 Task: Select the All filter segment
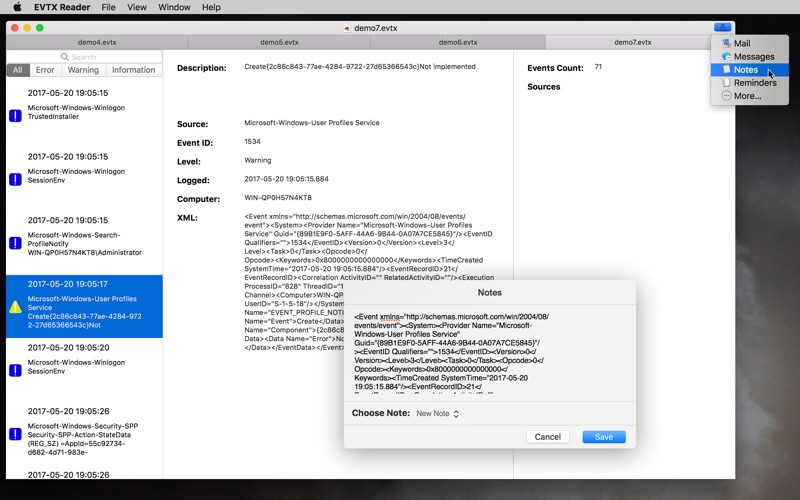(x=18, y=70)
